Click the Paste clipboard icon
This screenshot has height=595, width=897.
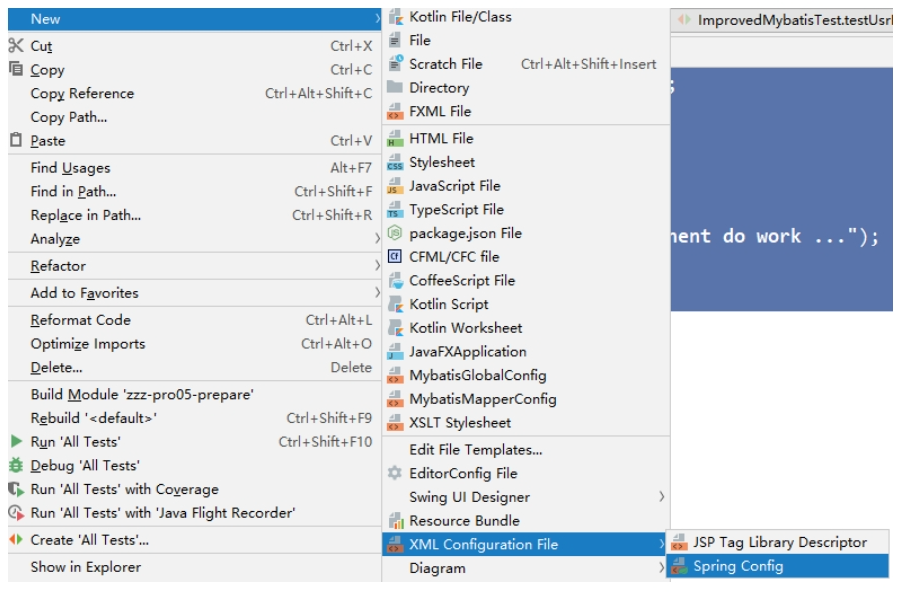(x=16, y=140)
